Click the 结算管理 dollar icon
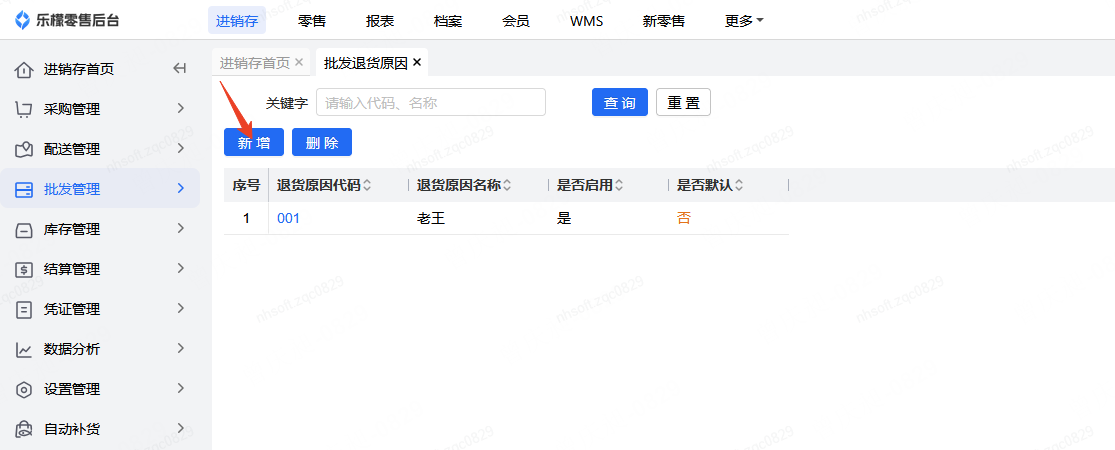The width and height of the screenshot is (1115, 450). coord(24,269)
